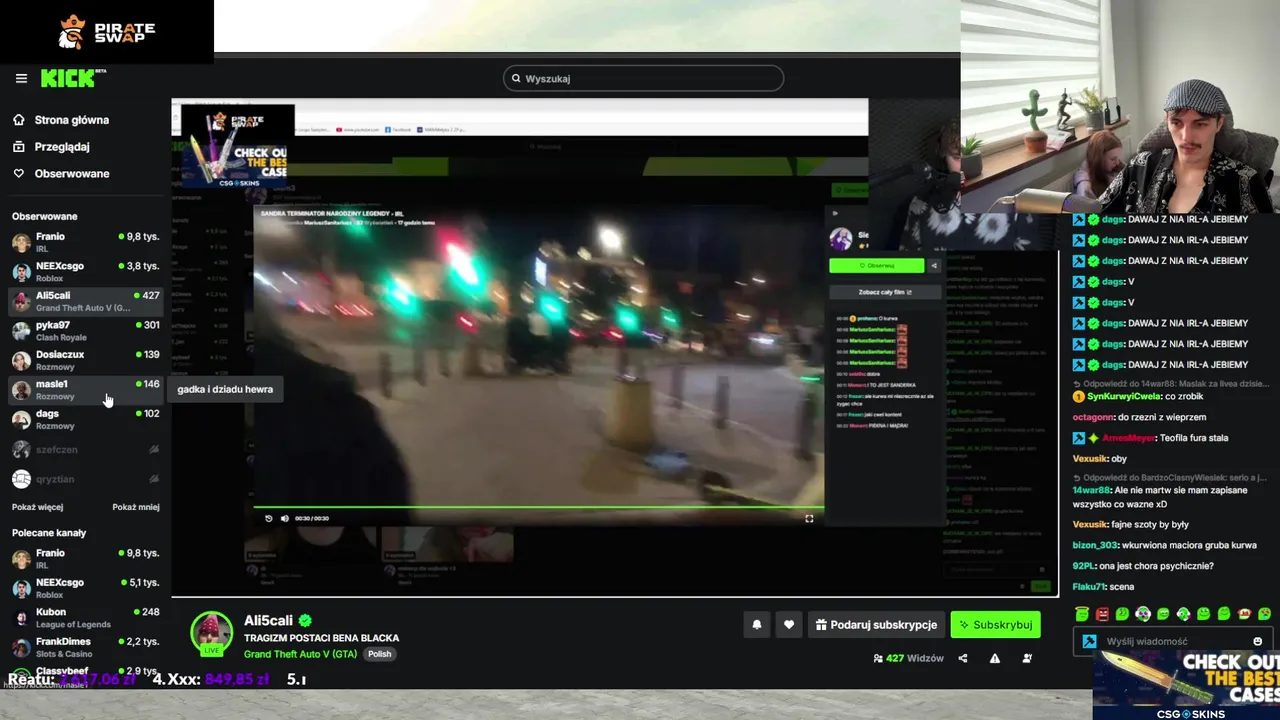Click the report warning triangle icon
The image size is (1280, 720).
(995, 658)
